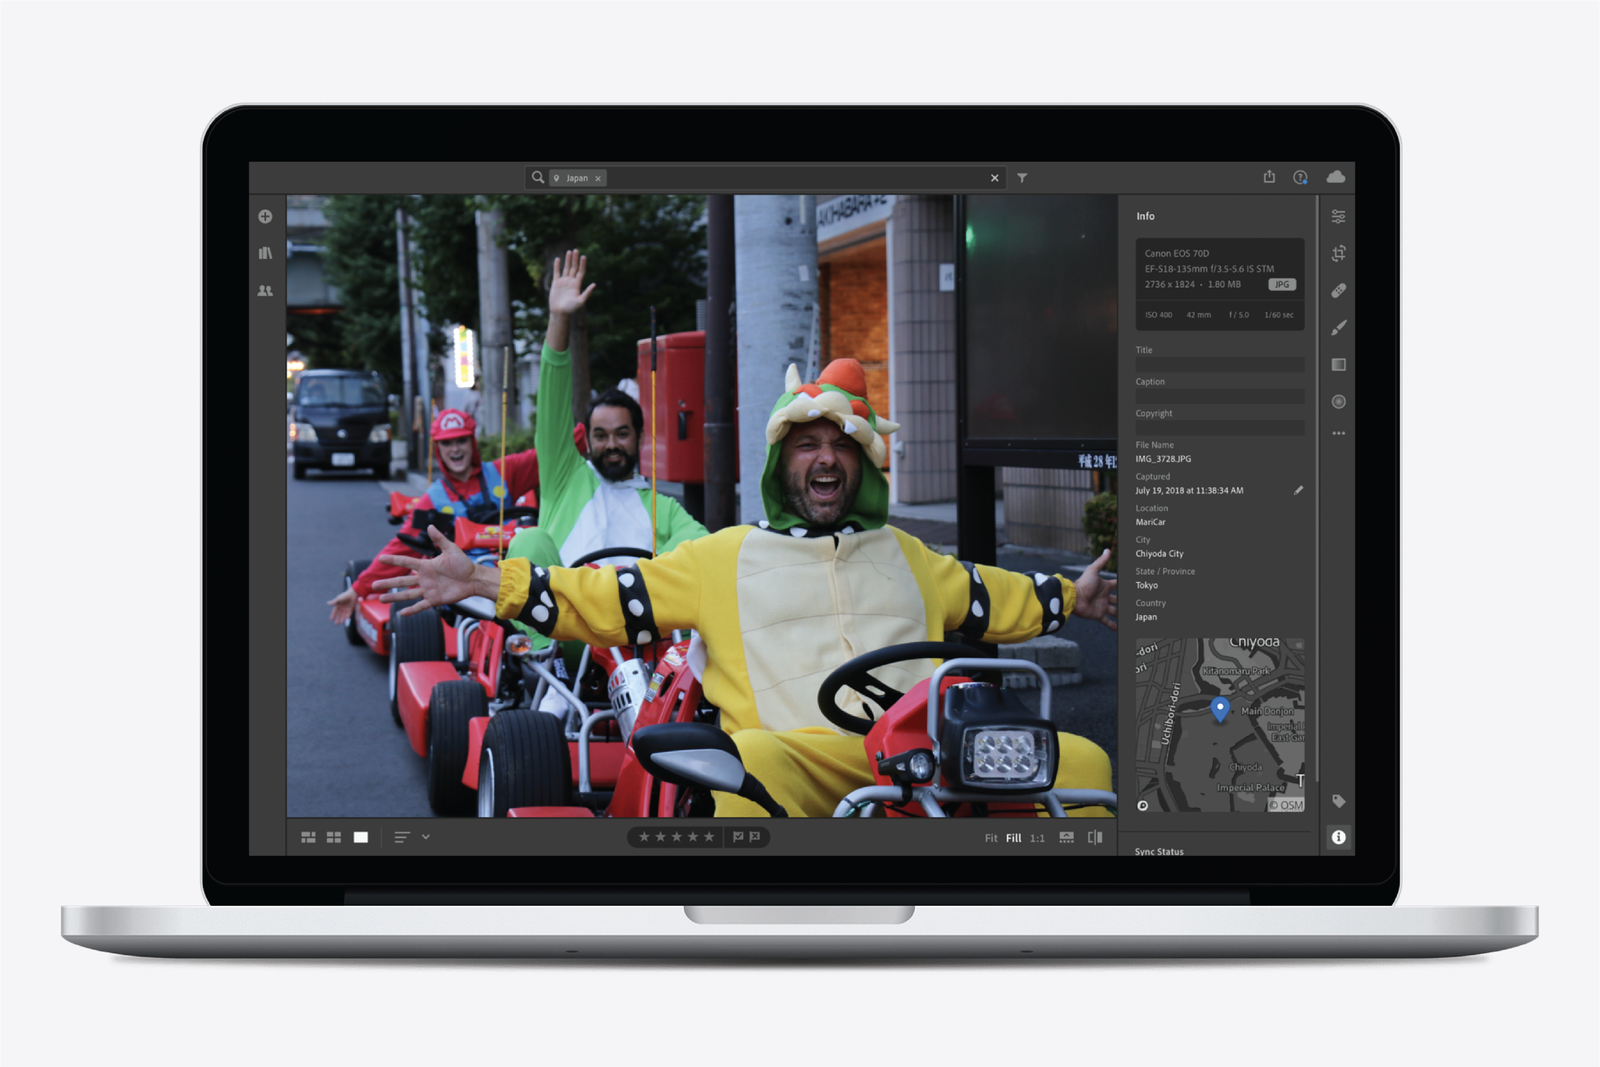Open the three-dots more options menu
1600x1067 pixels.
tap(1338, 433)
